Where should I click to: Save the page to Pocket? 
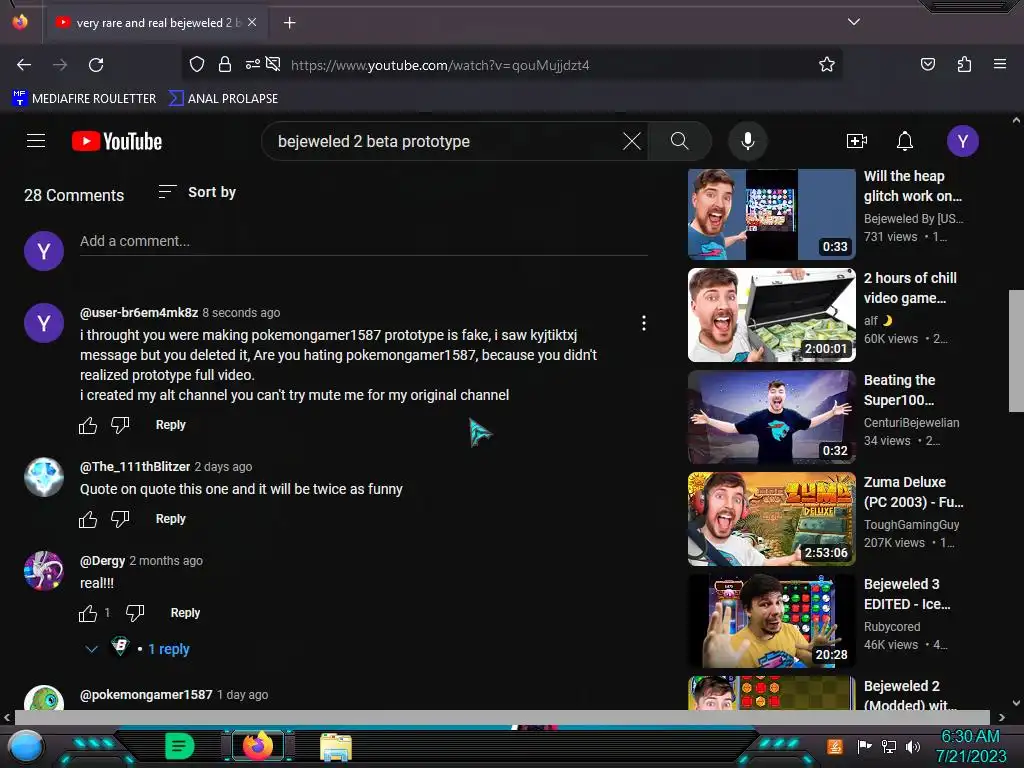tap(927, 64)
